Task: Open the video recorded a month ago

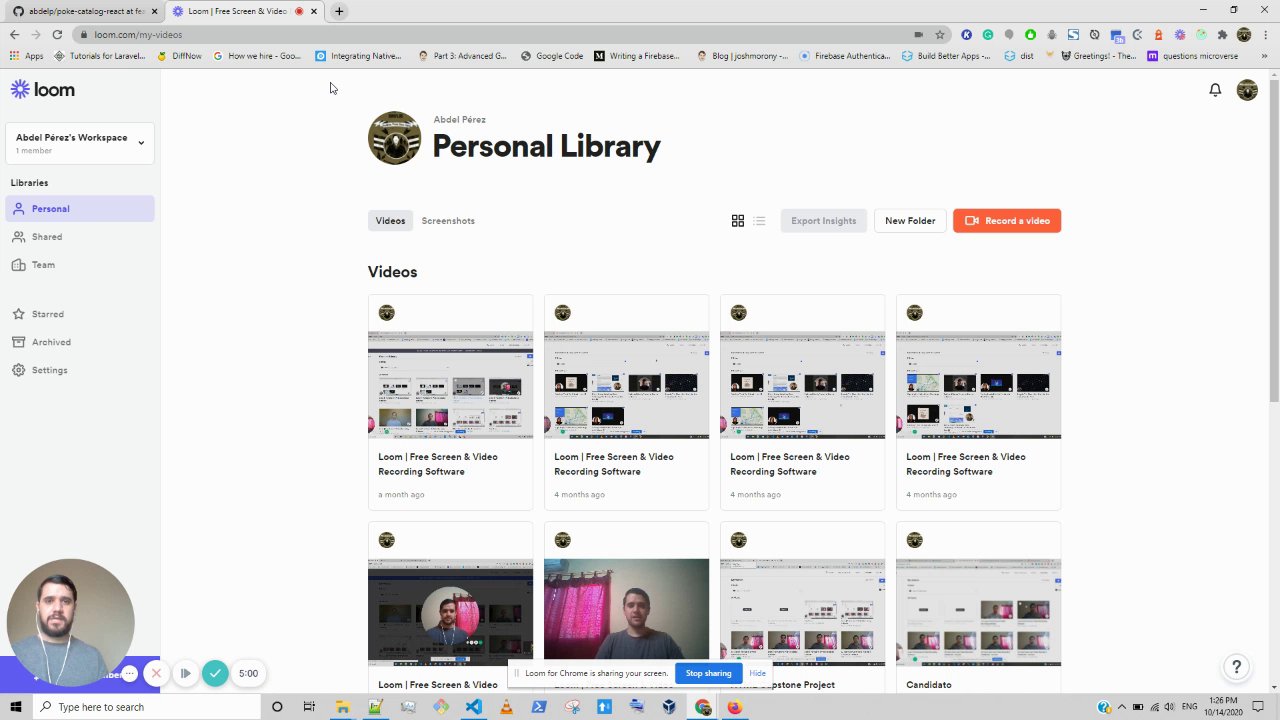Action: click(x=450, y=402)
